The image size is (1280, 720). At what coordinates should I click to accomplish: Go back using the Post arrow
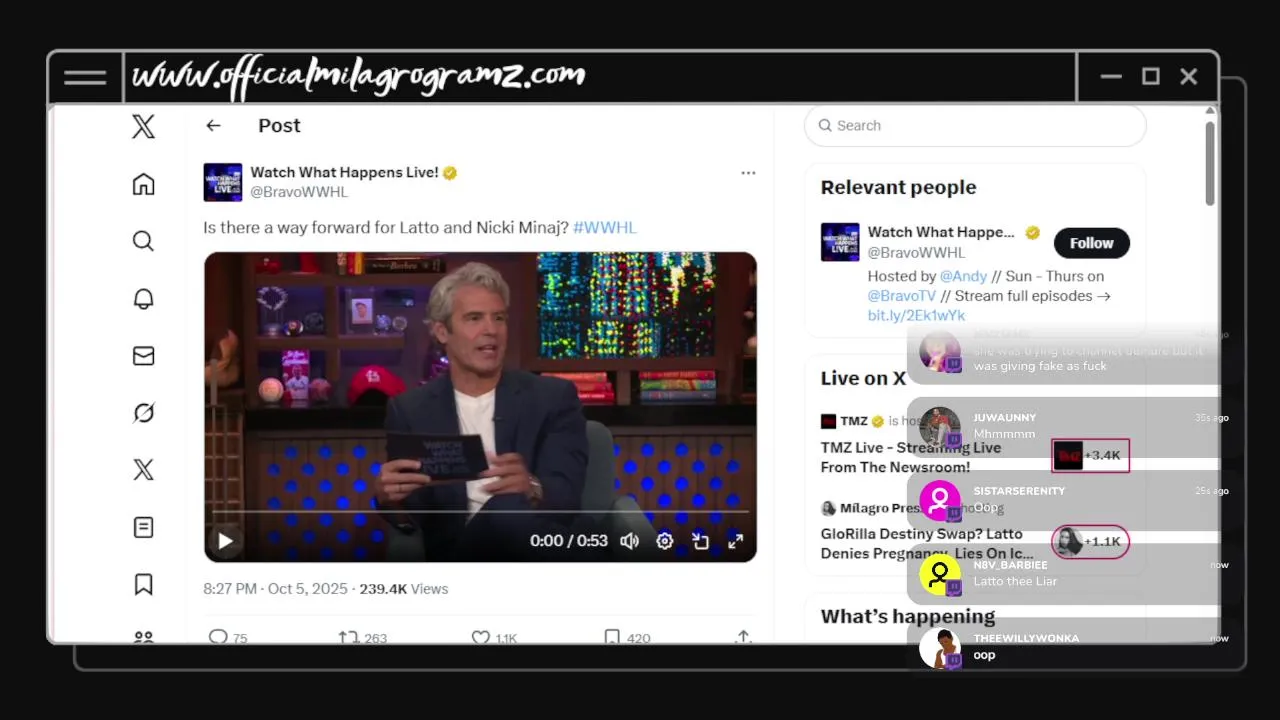(x=213, y=125)
